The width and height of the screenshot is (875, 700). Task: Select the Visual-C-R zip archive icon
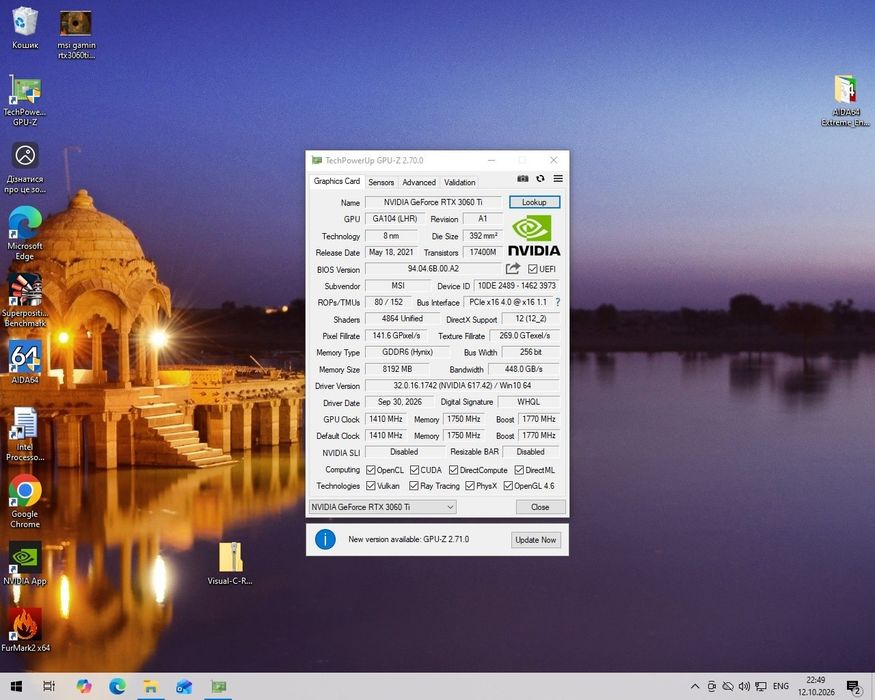tap(230, 564)
